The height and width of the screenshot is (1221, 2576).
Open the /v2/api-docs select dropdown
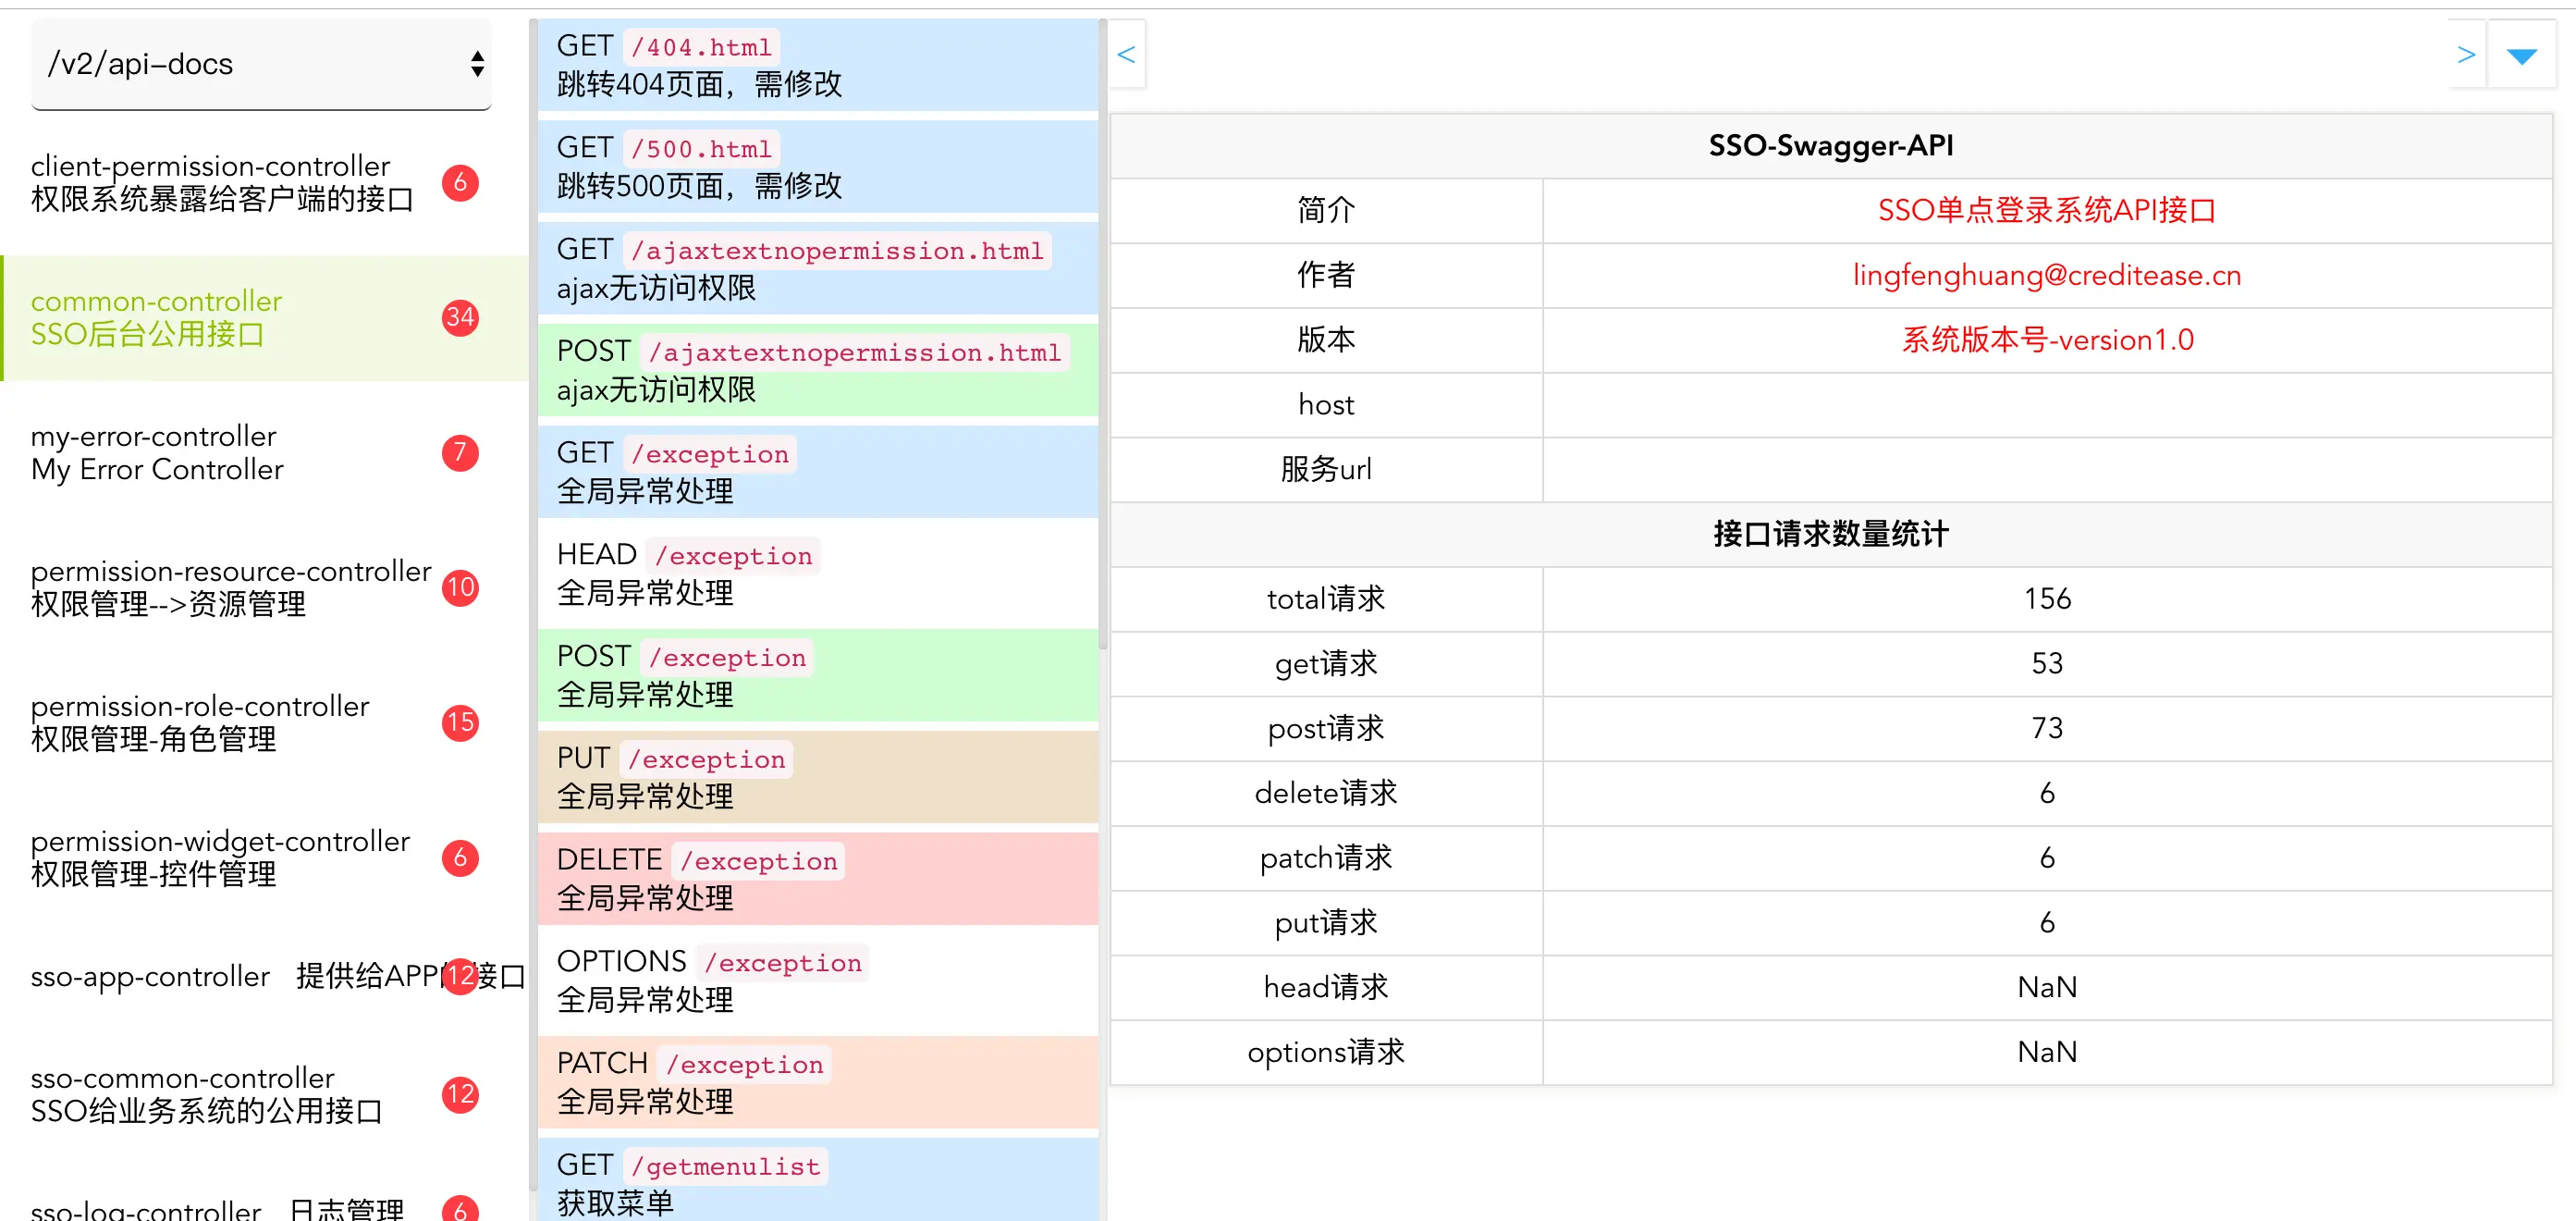[261, 64]
